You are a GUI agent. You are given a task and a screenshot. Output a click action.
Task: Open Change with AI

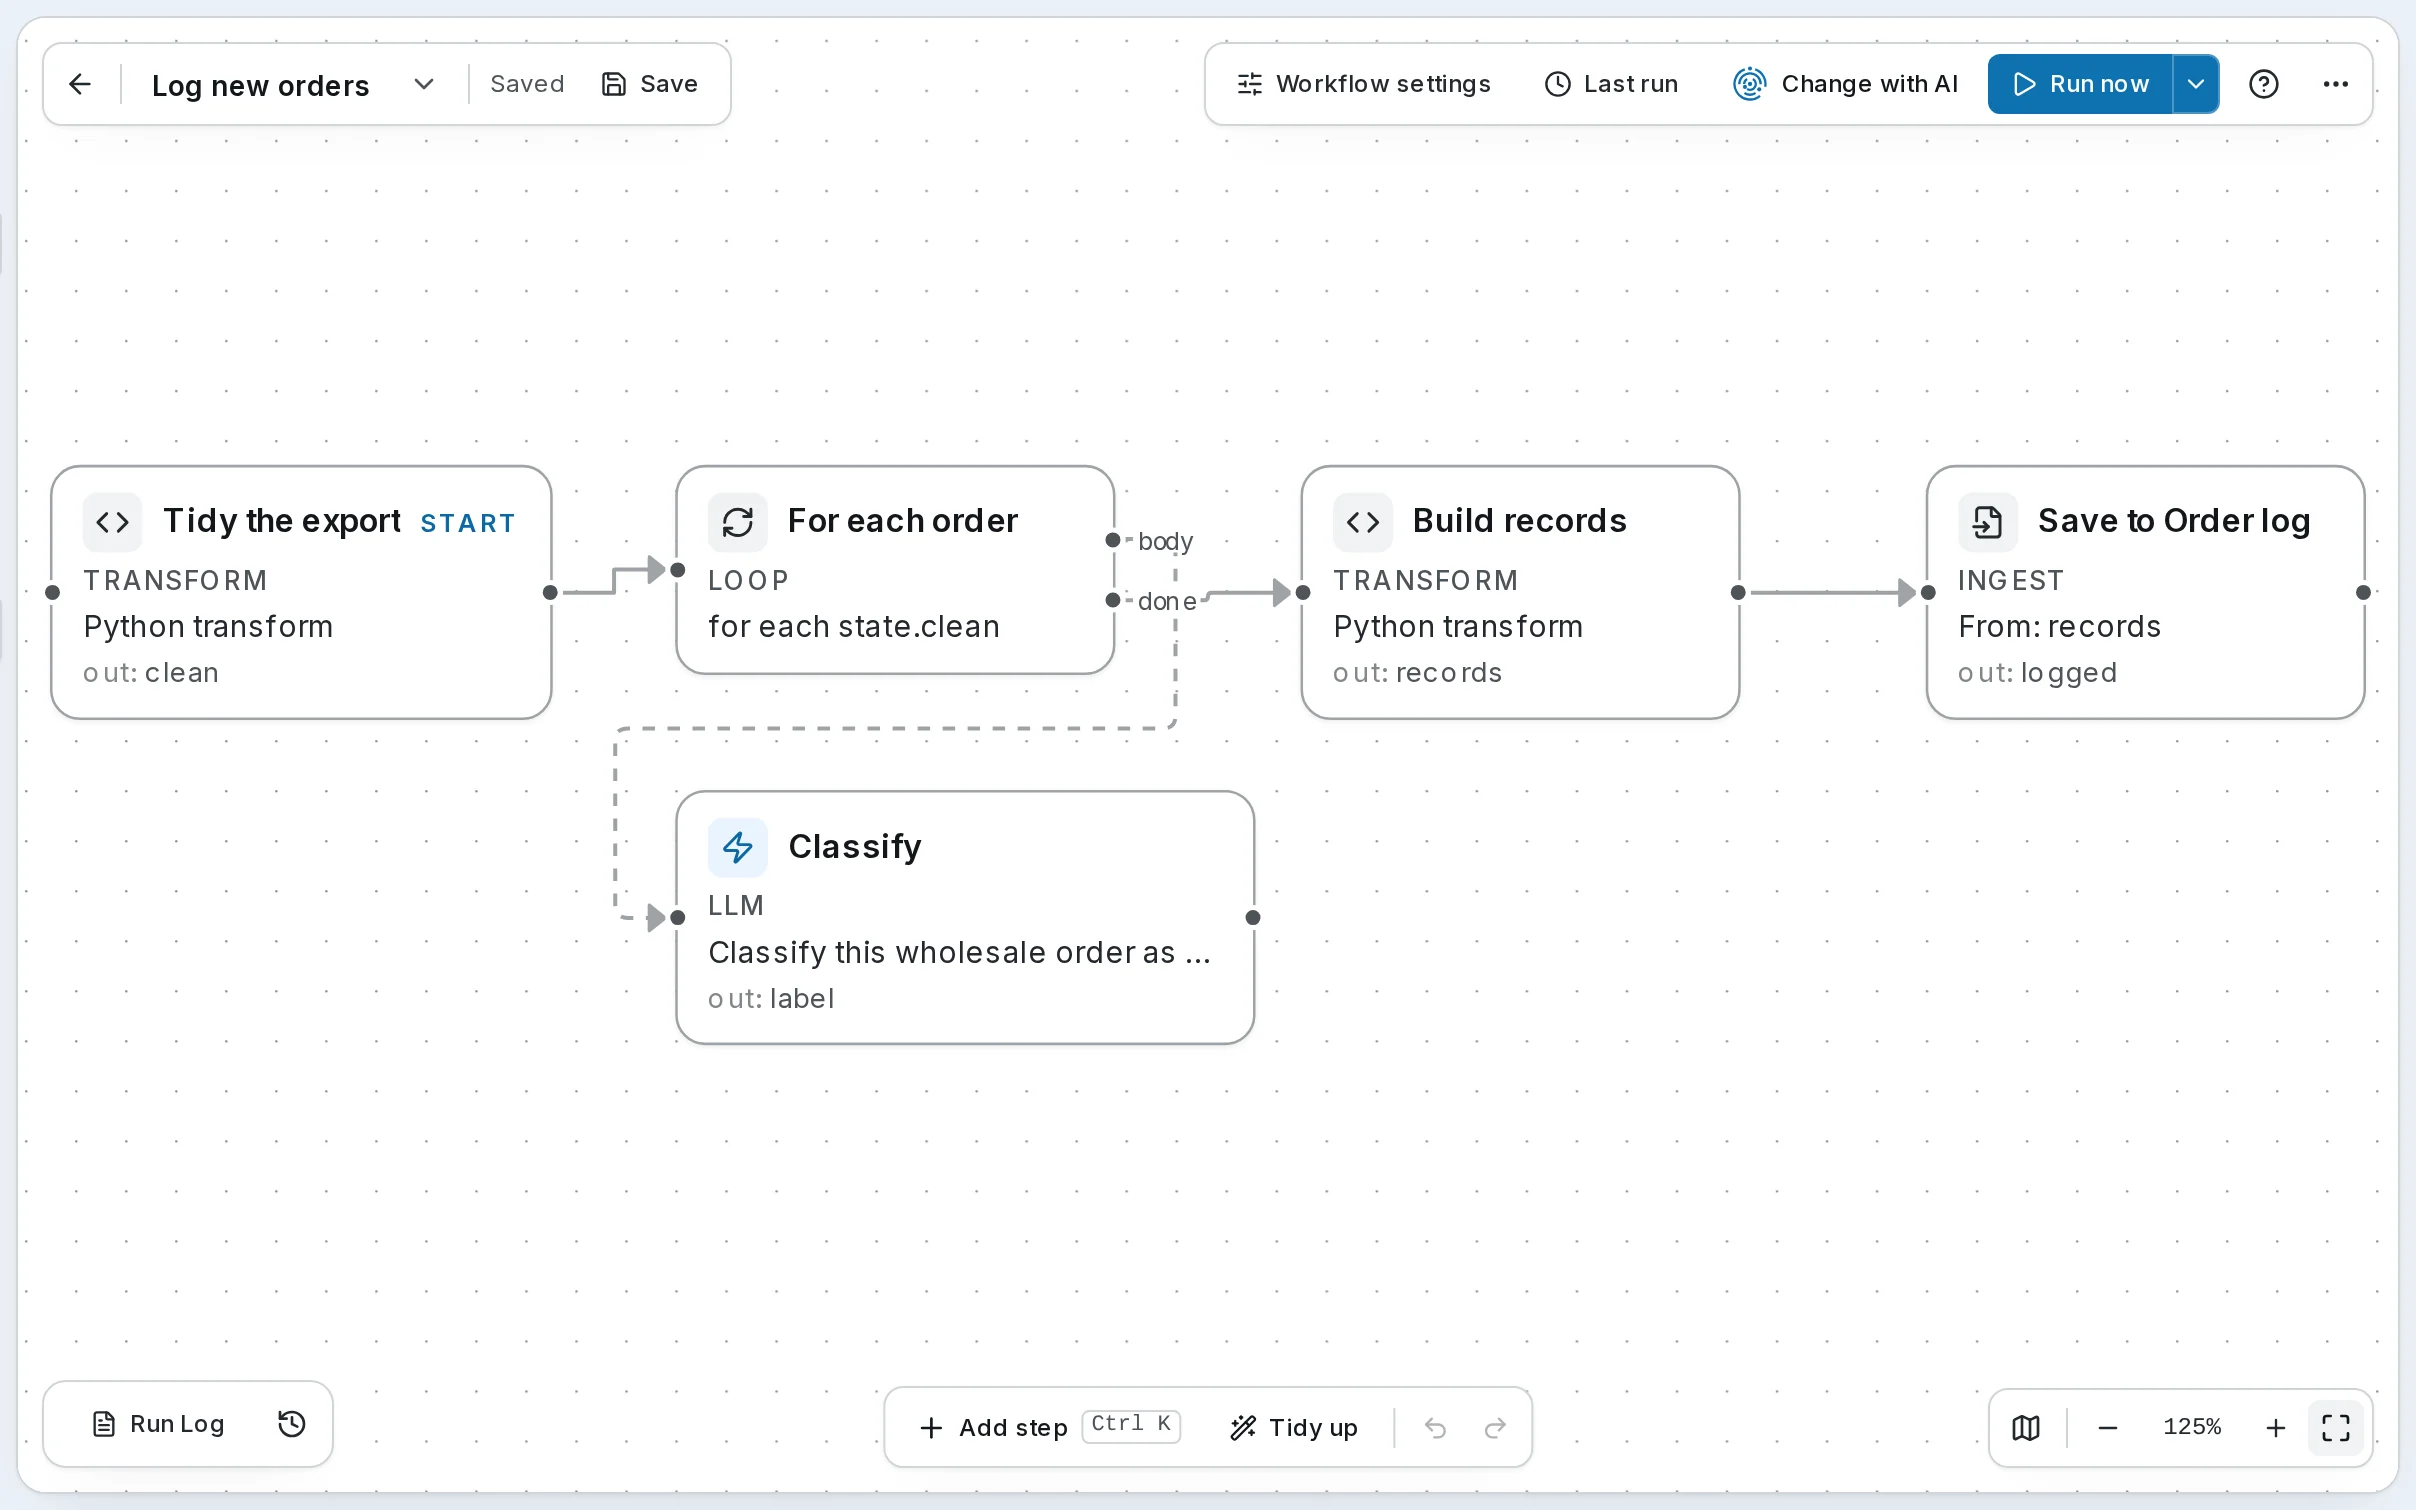(x=1845, y=84)
